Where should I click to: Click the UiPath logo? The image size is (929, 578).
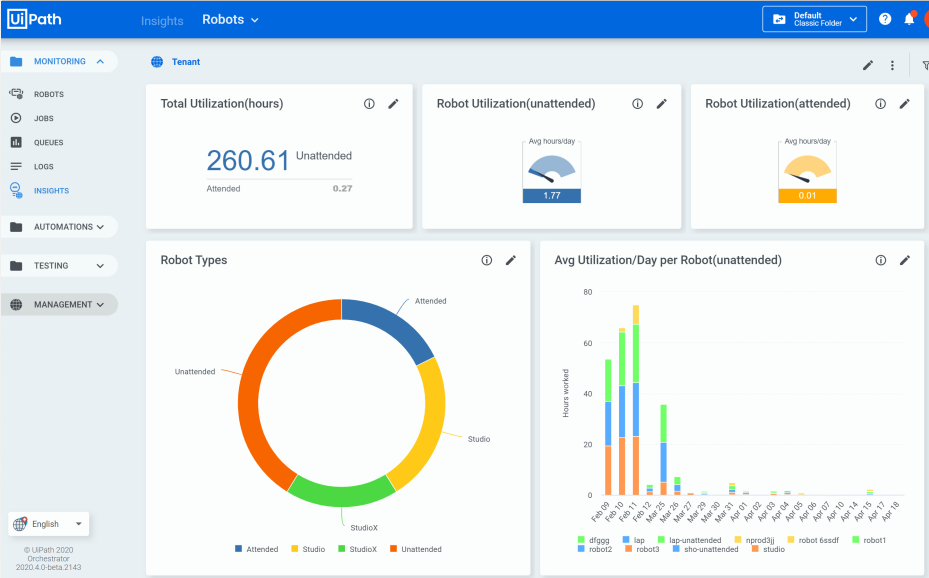[34, 19]
